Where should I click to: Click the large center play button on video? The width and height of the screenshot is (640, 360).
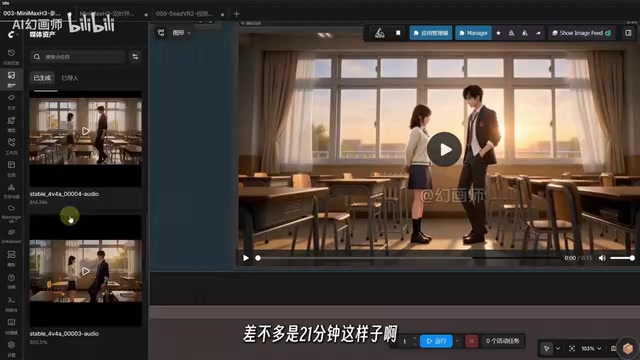444,149
